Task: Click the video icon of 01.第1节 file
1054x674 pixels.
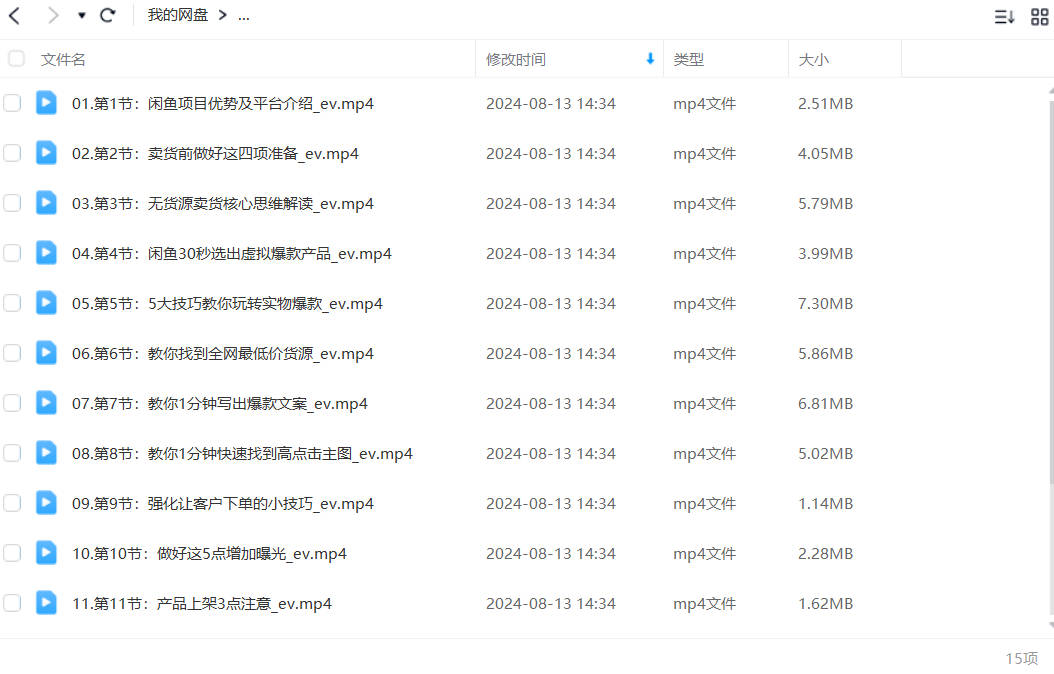Action: 46,103
